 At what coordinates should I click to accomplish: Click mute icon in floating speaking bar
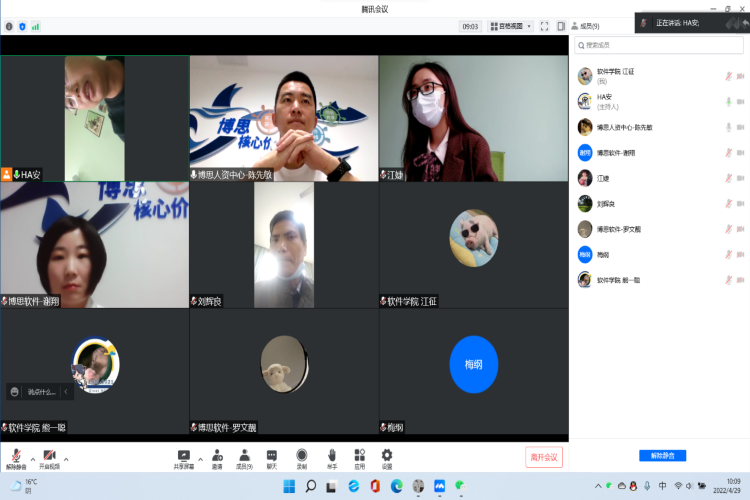tap(644, 23)
